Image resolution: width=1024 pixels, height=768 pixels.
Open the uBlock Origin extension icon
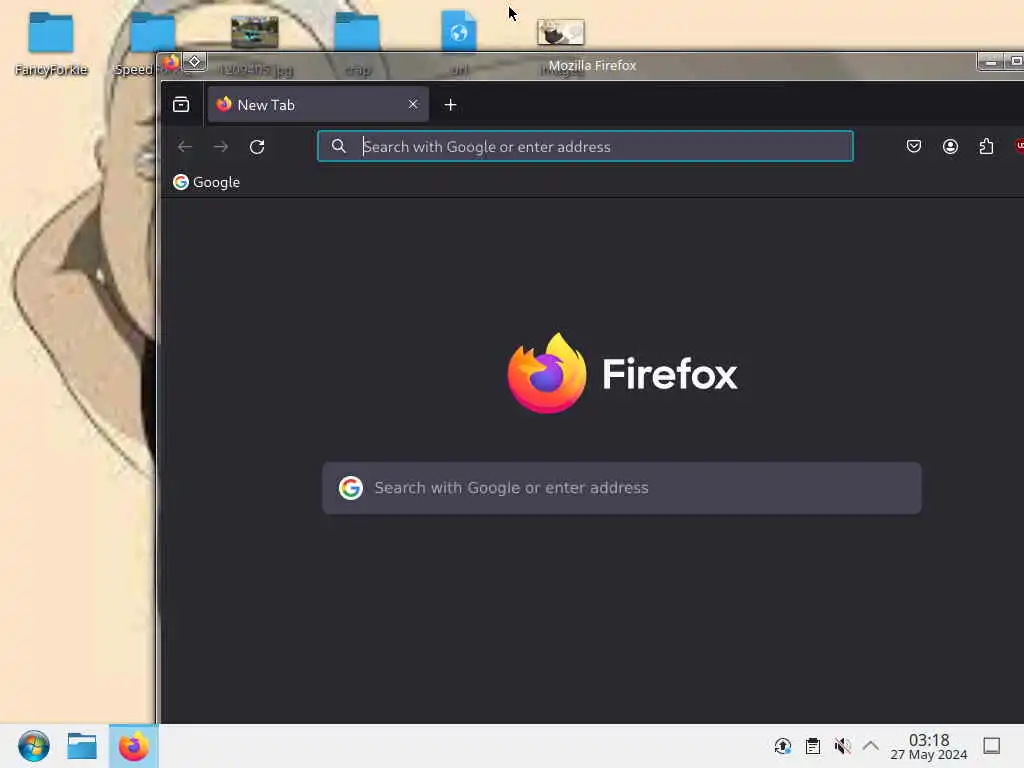pyautogui.click(x=1019, y=146)
